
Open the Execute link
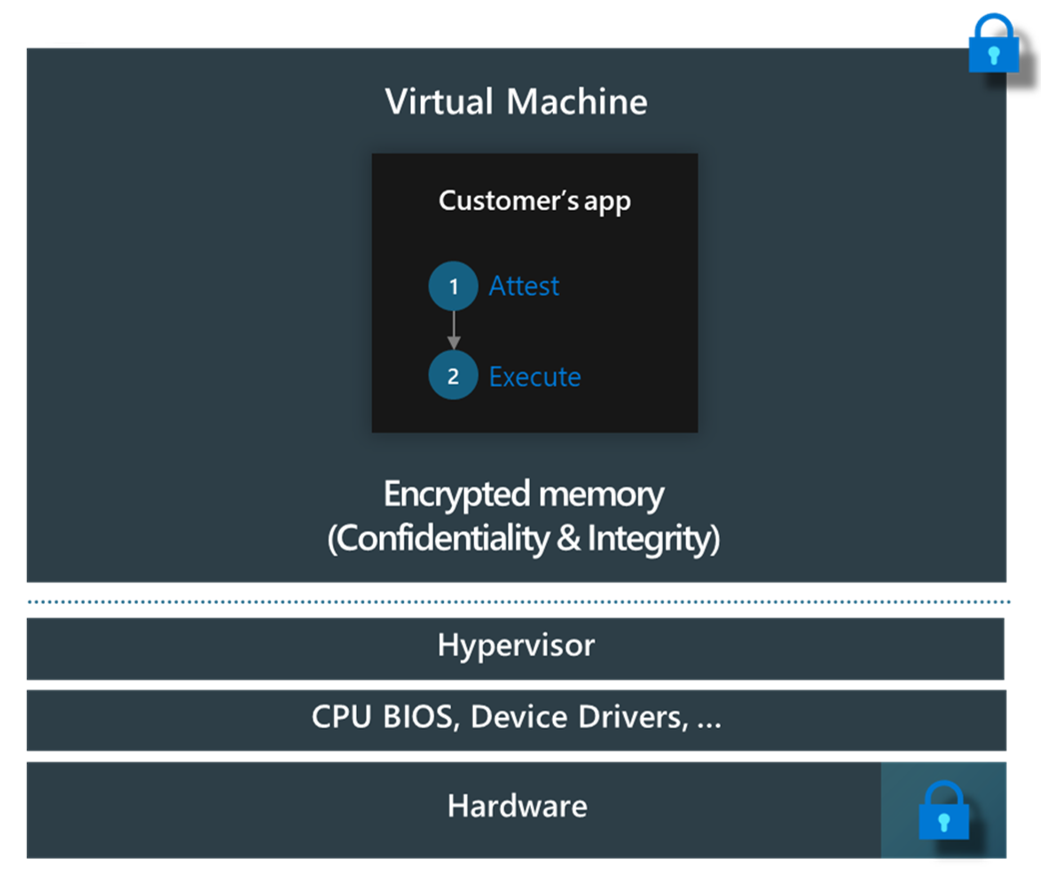[534, 376]
